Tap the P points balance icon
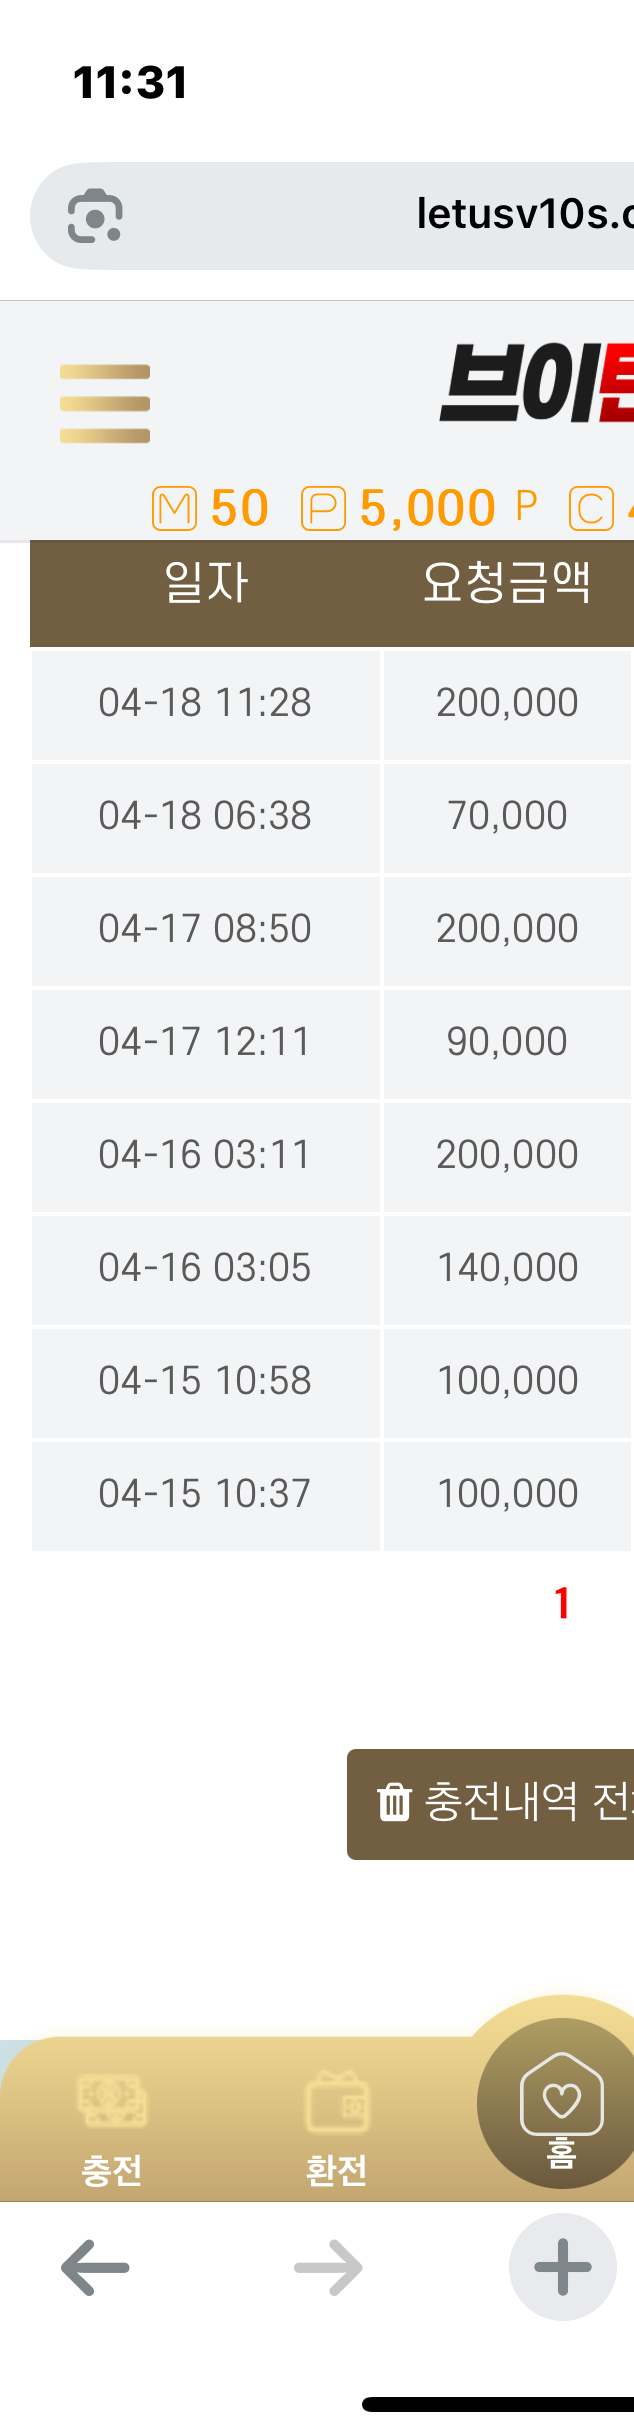The width and height of the screenshot is (634, 2436). pos(323,508)
